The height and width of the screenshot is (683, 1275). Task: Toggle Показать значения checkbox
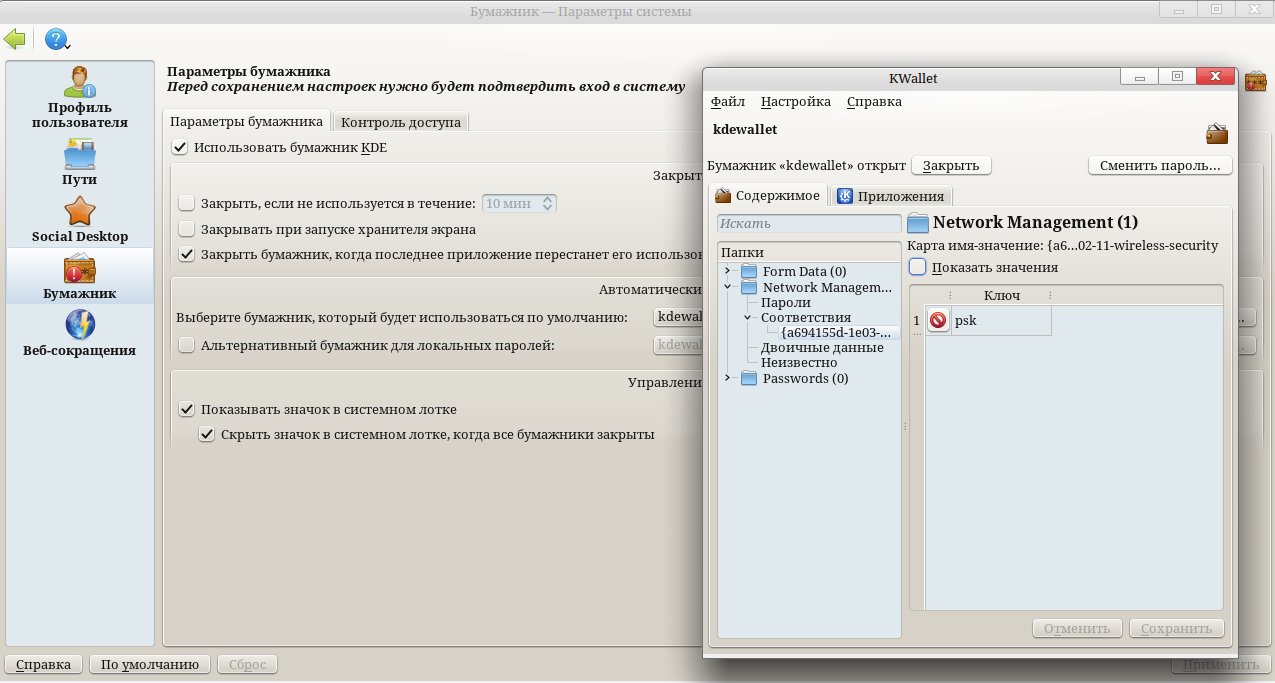pyautogui.click(x=918, y=267)
